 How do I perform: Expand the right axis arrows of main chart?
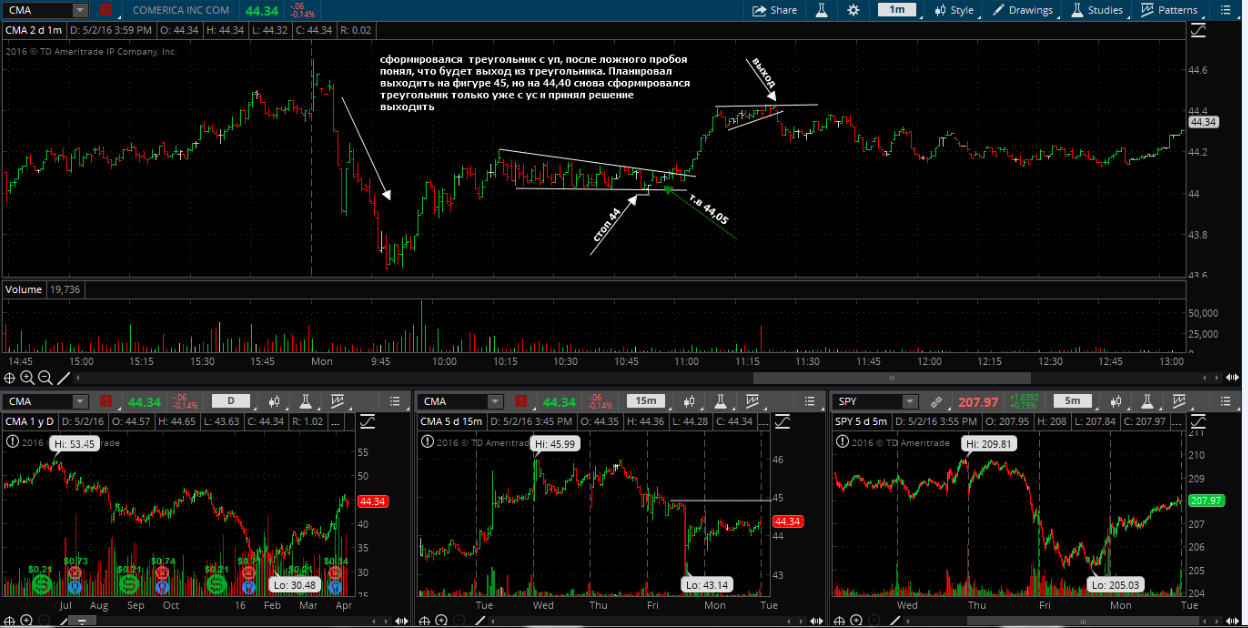coord(1233,378)
